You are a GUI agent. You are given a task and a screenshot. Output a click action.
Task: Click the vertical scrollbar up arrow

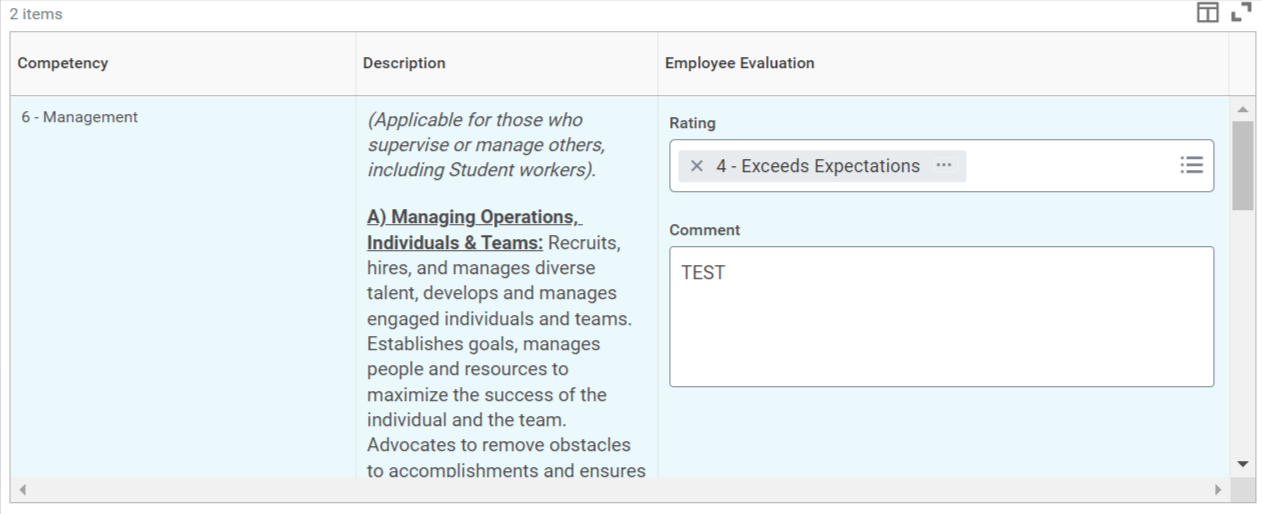[x=1243, y=108]
